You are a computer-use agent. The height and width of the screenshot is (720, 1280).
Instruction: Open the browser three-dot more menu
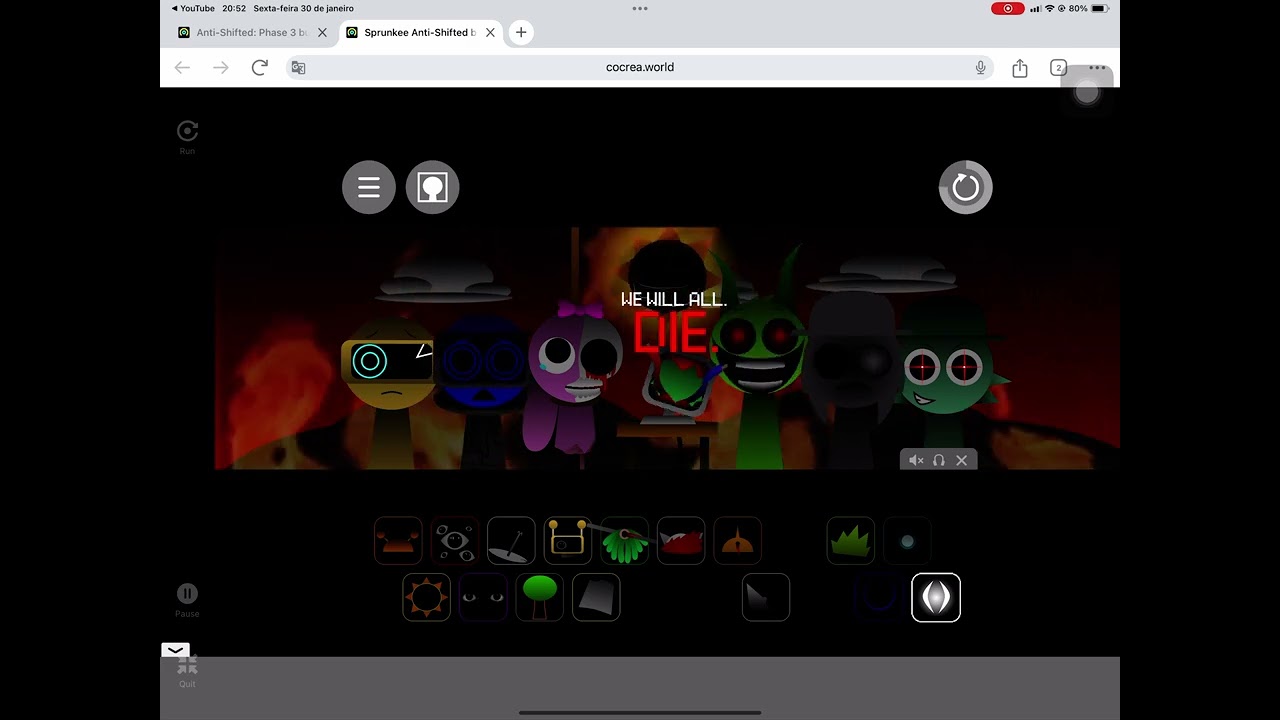(x=1097, y=68)
